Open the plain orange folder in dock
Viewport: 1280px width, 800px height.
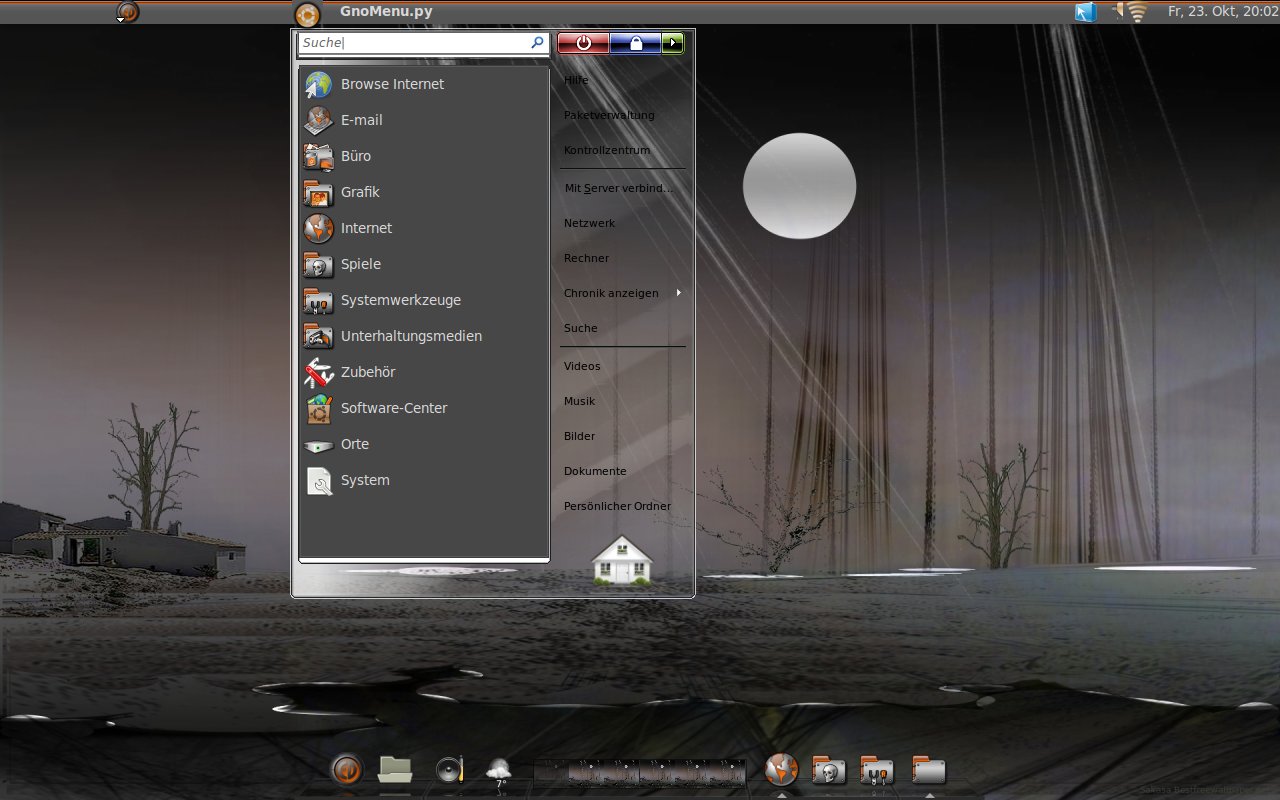click(929, 769)
